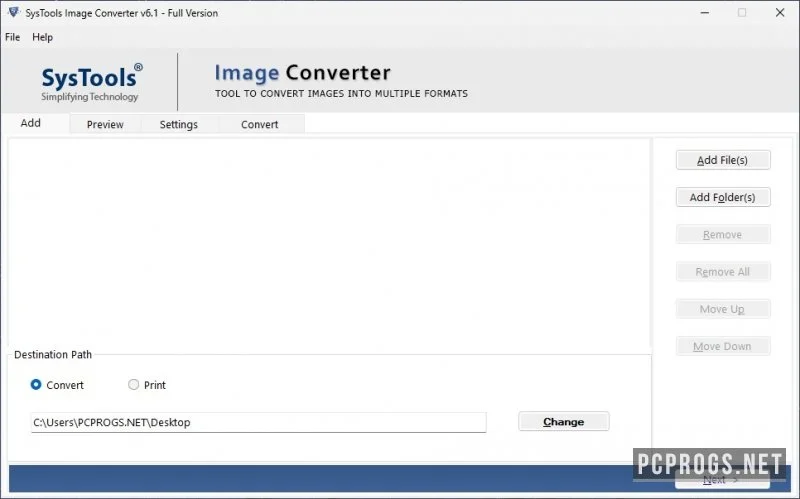Switch to the Settings tab
The height and width of the screenshot is (499, 800).
(179, 124)
